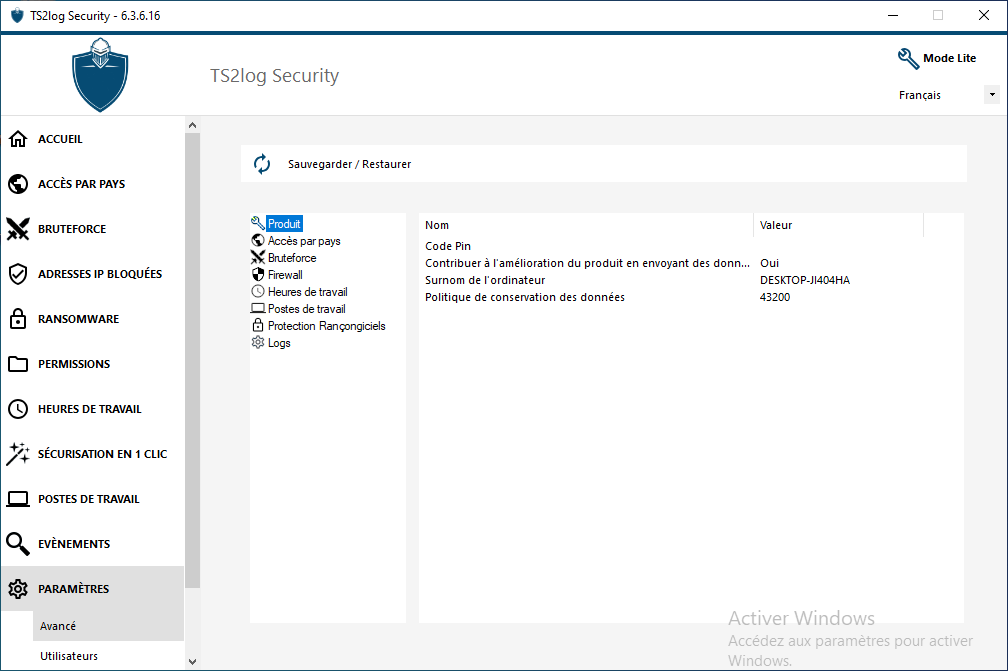Click the wrench icon of Produit tree node
Image resolution: width=1008 pixels, height=671 pixels.
tap(258, 223)
